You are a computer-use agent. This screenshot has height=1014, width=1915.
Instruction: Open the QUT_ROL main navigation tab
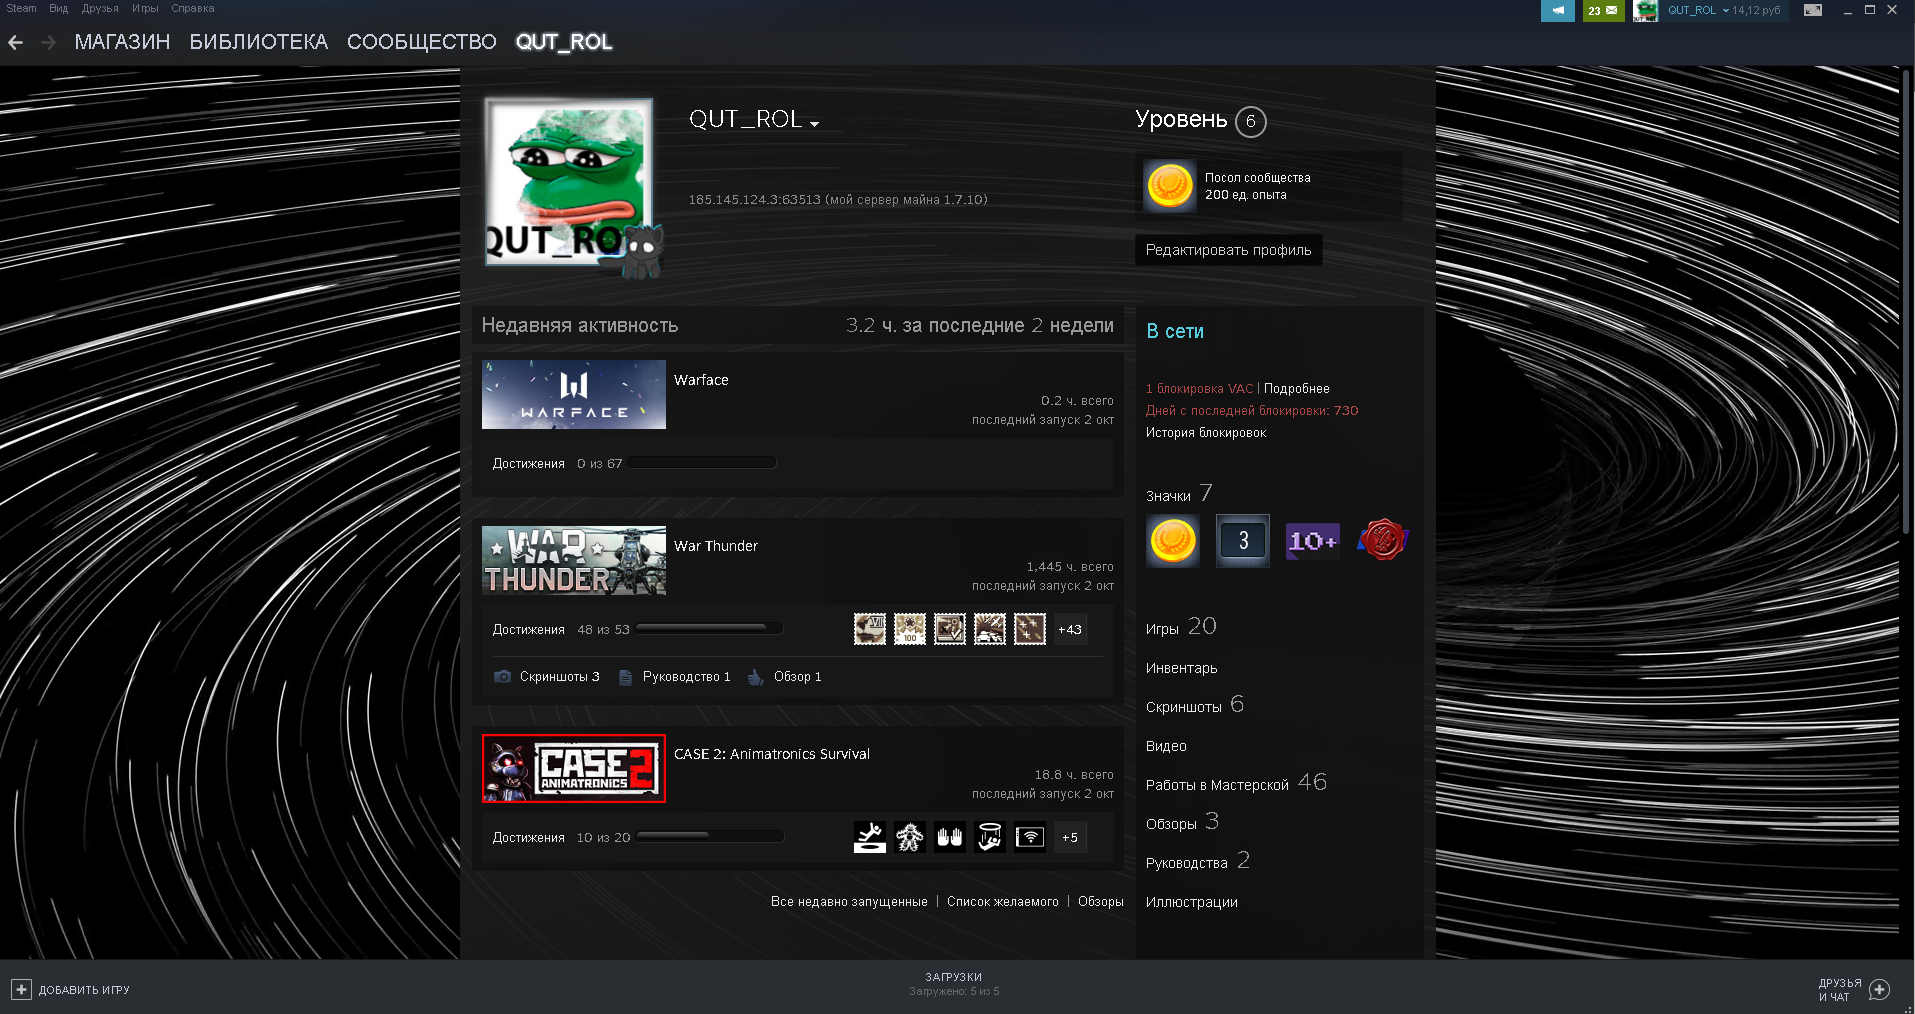tap(564, 42)
